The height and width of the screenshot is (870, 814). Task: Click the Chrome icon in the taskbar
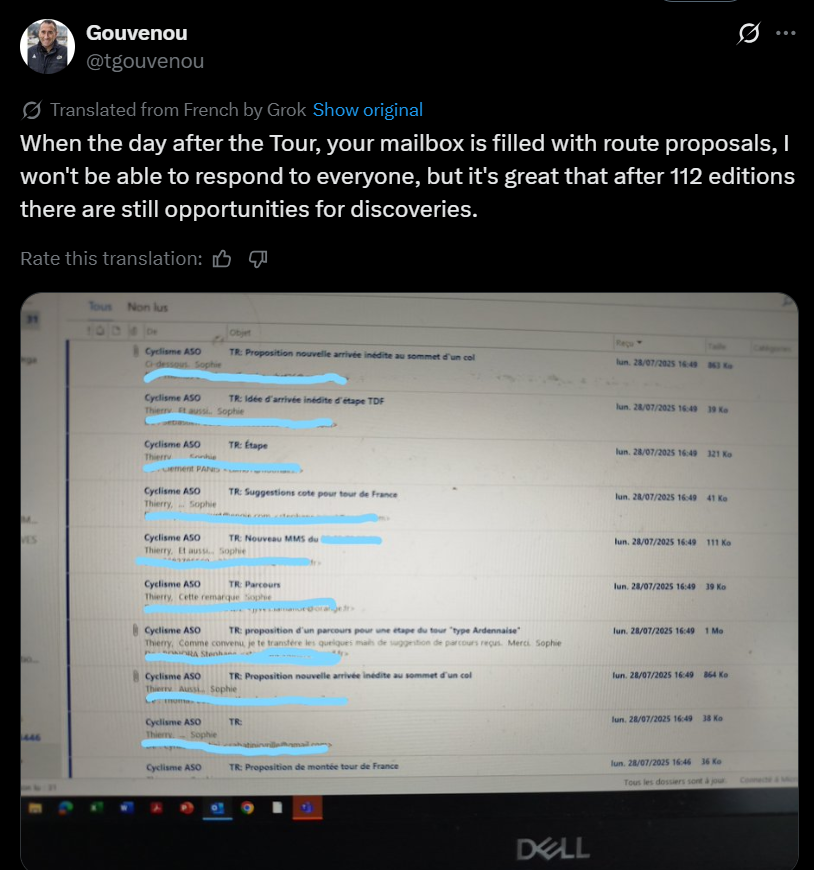tap(247, 807)
